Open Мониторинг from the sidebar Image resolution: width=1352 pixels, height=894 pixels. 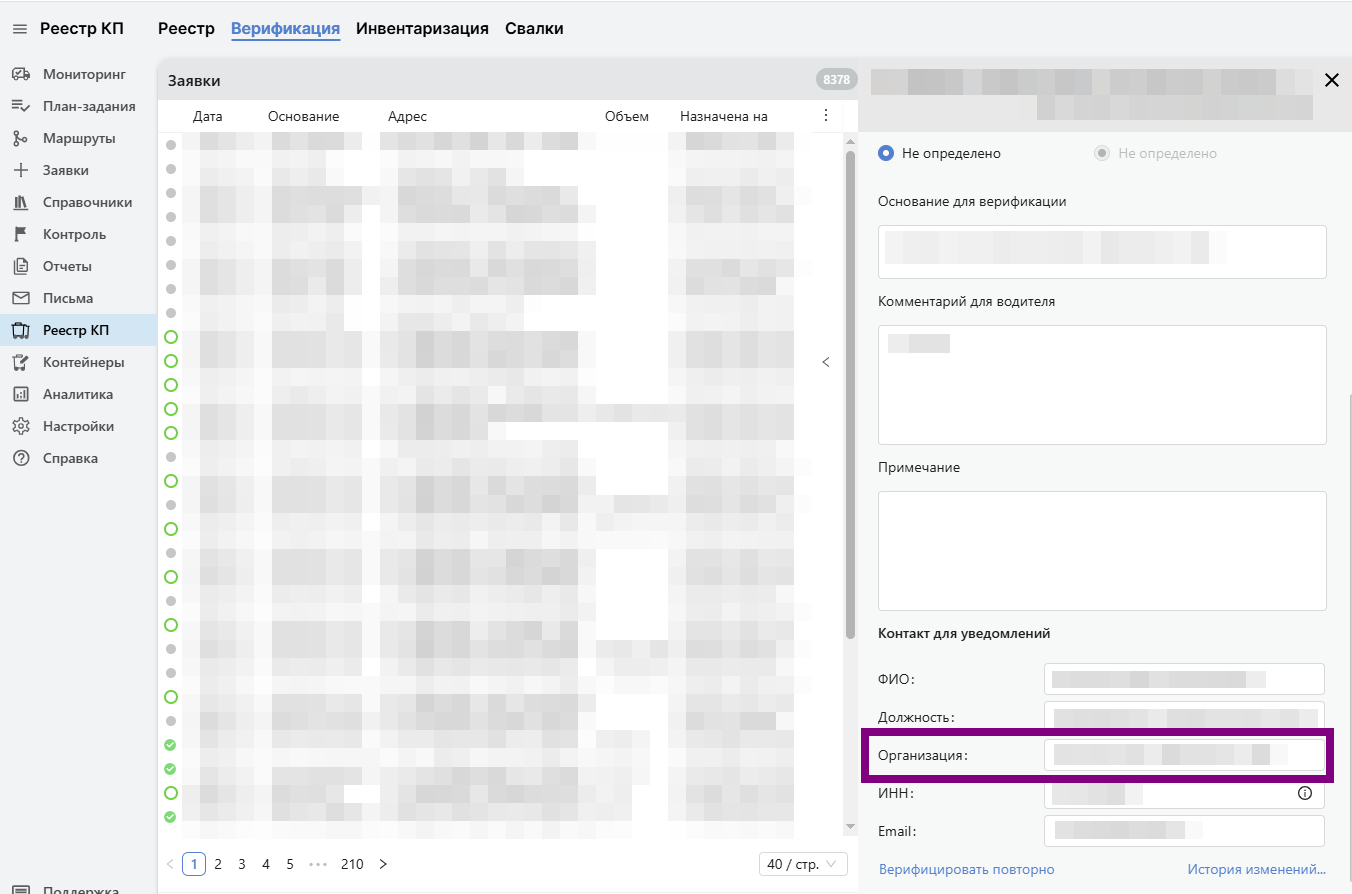(84, 74)
